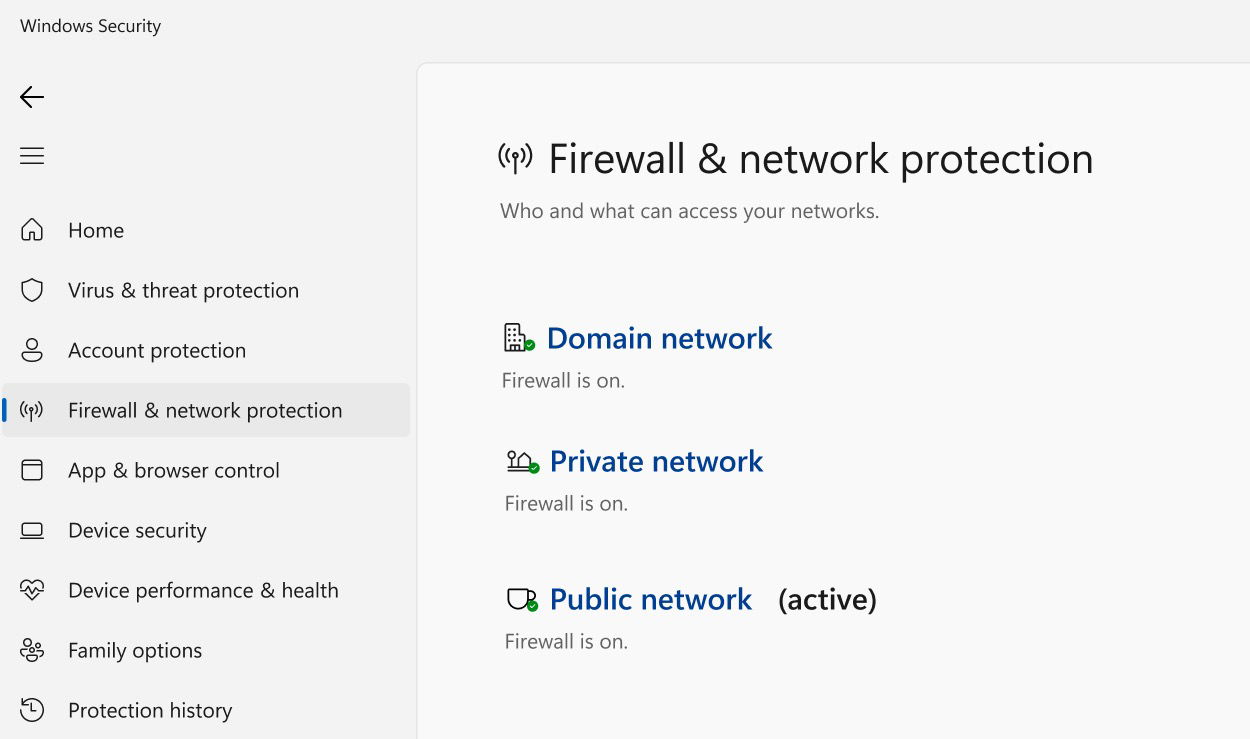1250x739 pixels.
Task: Select the Protection history clock icon
Action: (x=32, y=710)
